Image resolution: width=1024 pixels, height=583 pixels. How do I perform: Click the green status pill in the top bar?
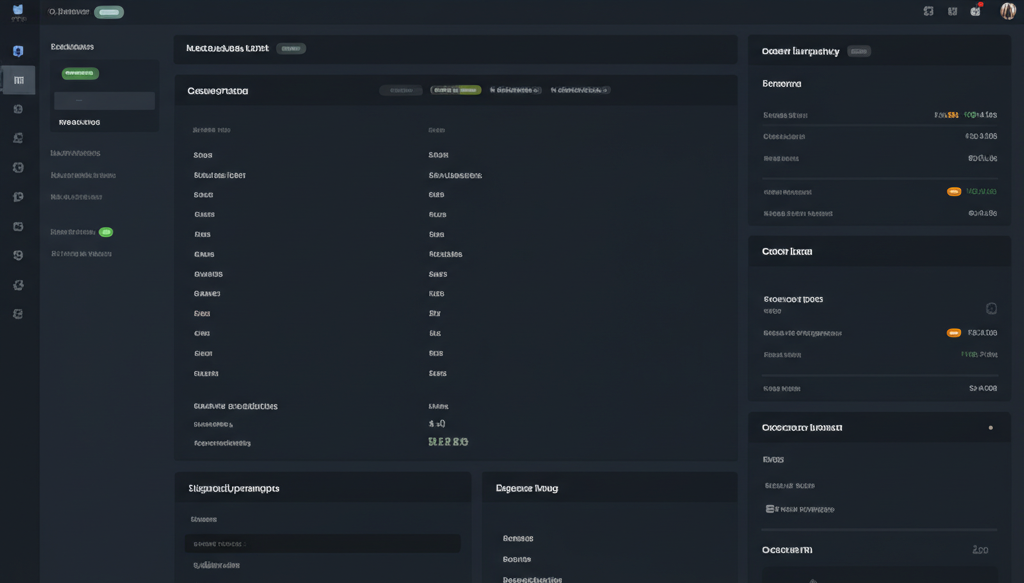(x=109, y=12)
